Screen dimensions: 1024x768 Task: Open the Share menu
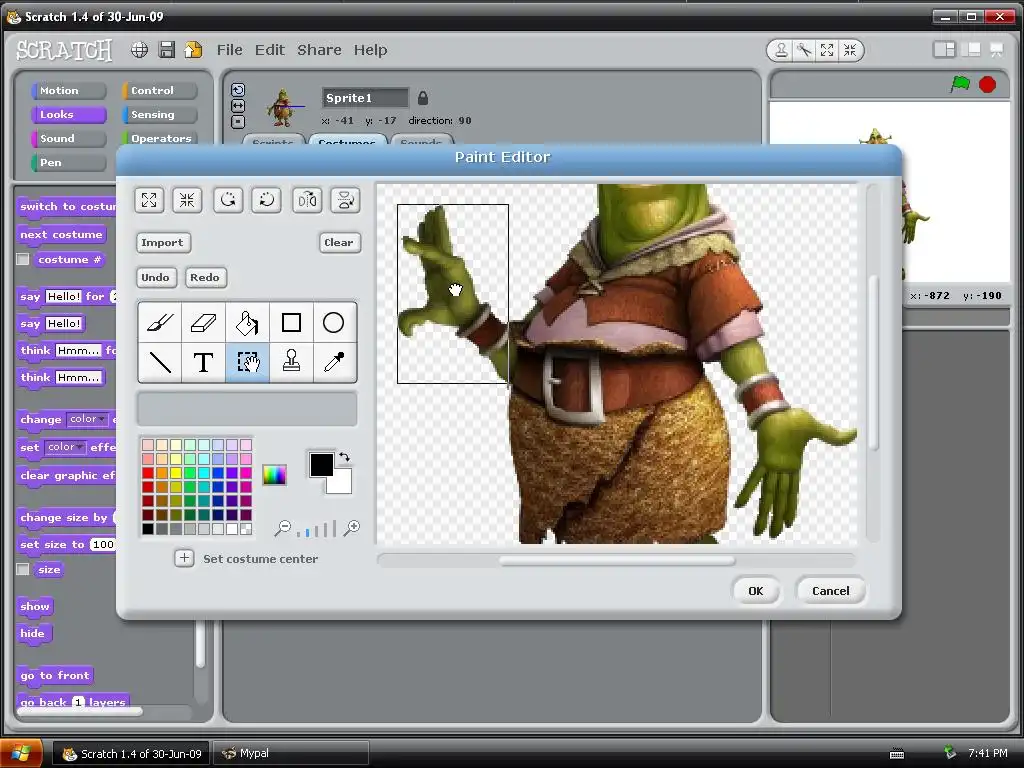tap(319, 50)
